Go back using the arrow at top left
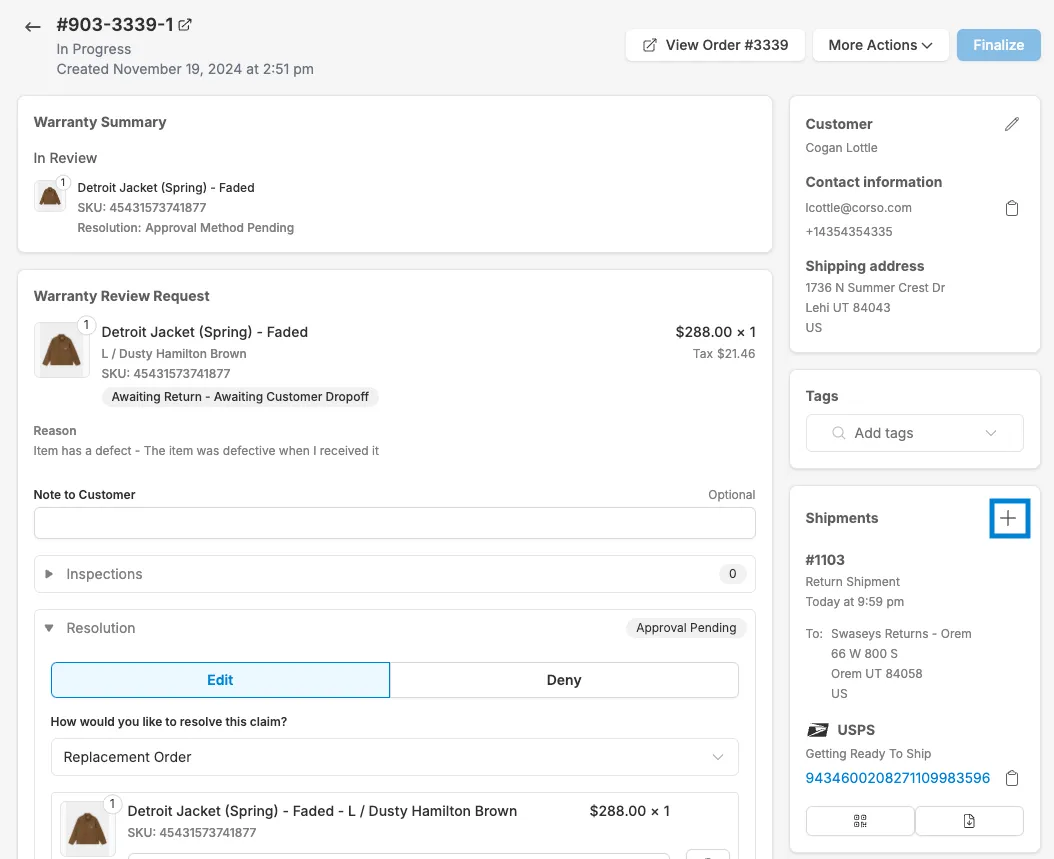The width and height of the screenshot is (1054, 859). pyautogui.click(x=31, y=27)
